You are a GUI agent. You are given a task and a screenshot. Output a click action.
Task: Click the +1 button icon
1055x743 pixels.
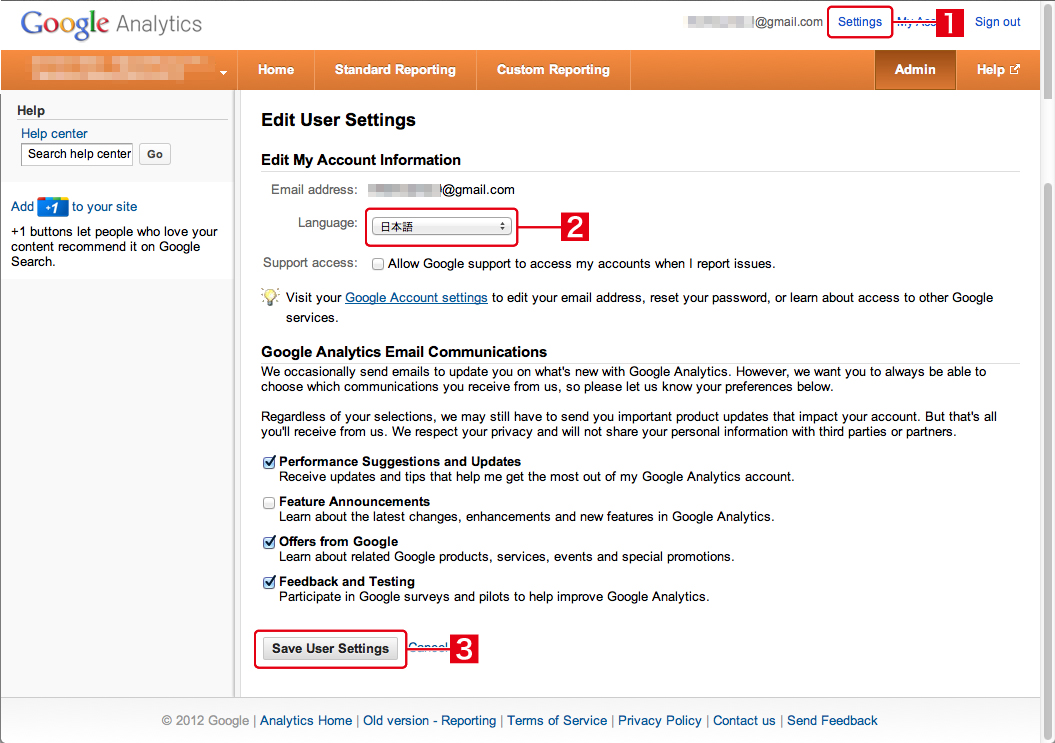click(x=52, y=207)
